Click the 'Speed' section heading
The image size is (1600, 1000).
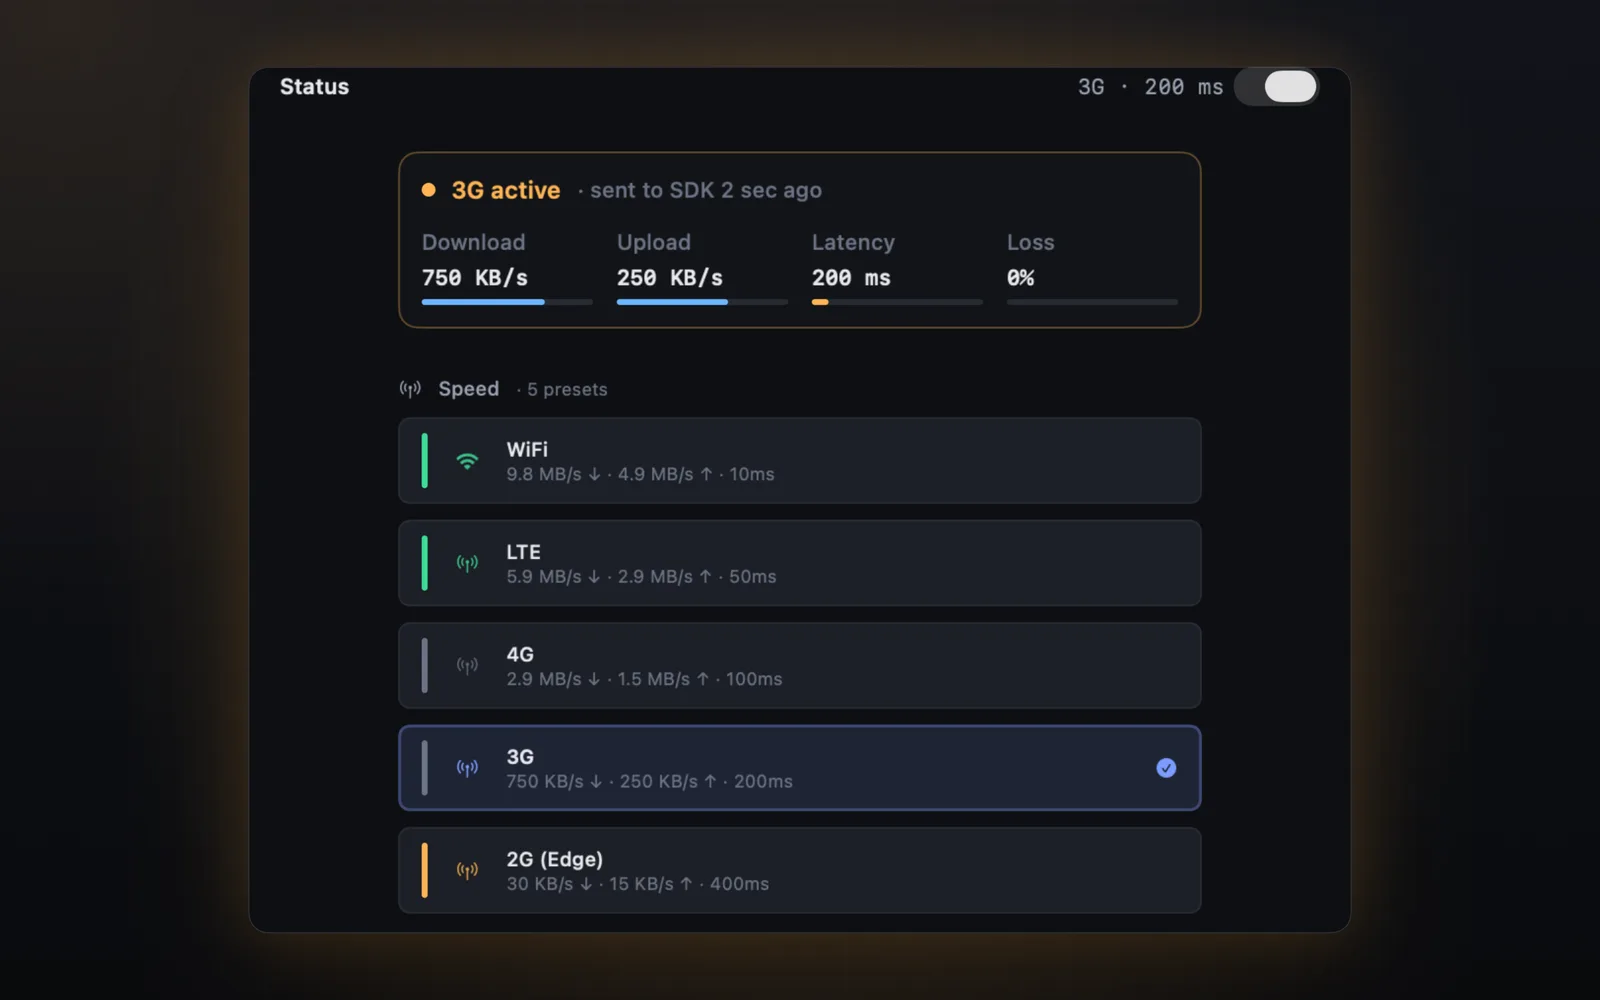tap(468, 389)
